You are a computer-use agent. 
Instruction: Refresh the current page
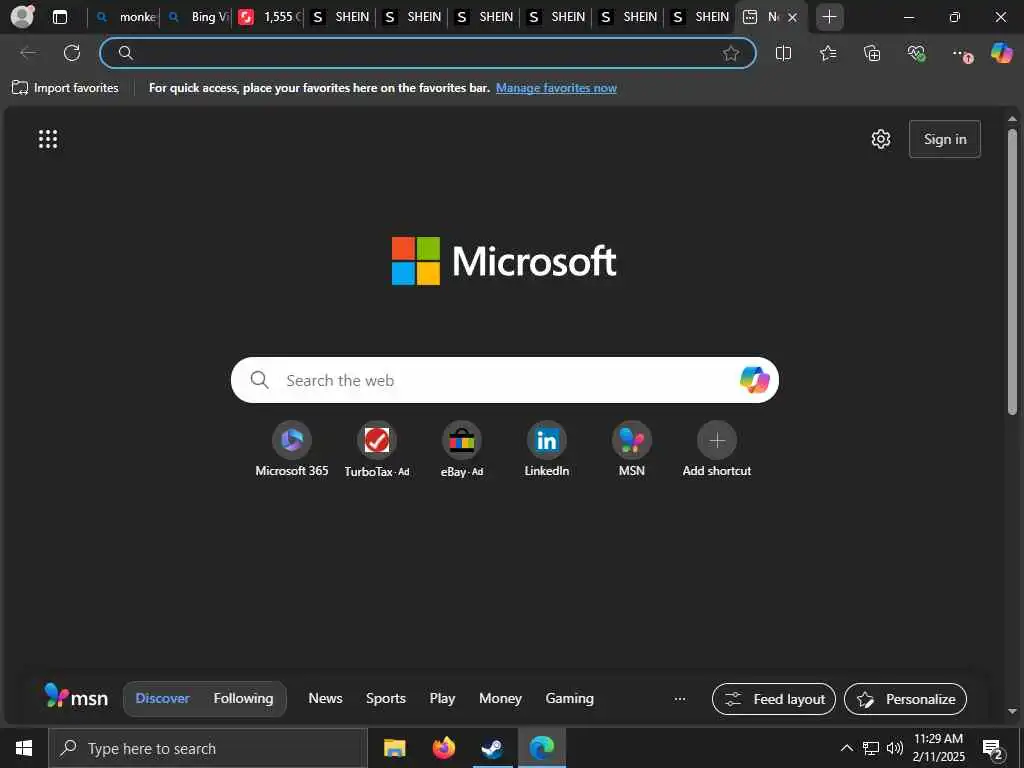coord(72,53)
